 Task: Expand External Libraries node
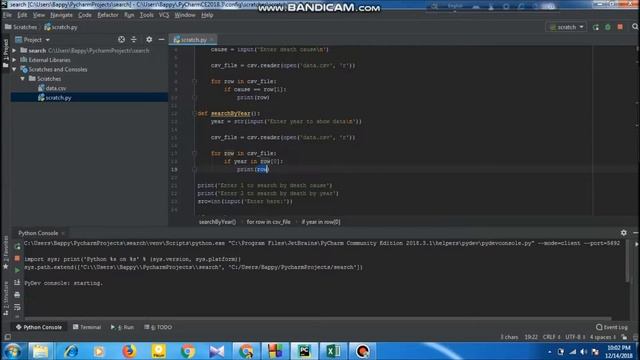click(15, 60)
